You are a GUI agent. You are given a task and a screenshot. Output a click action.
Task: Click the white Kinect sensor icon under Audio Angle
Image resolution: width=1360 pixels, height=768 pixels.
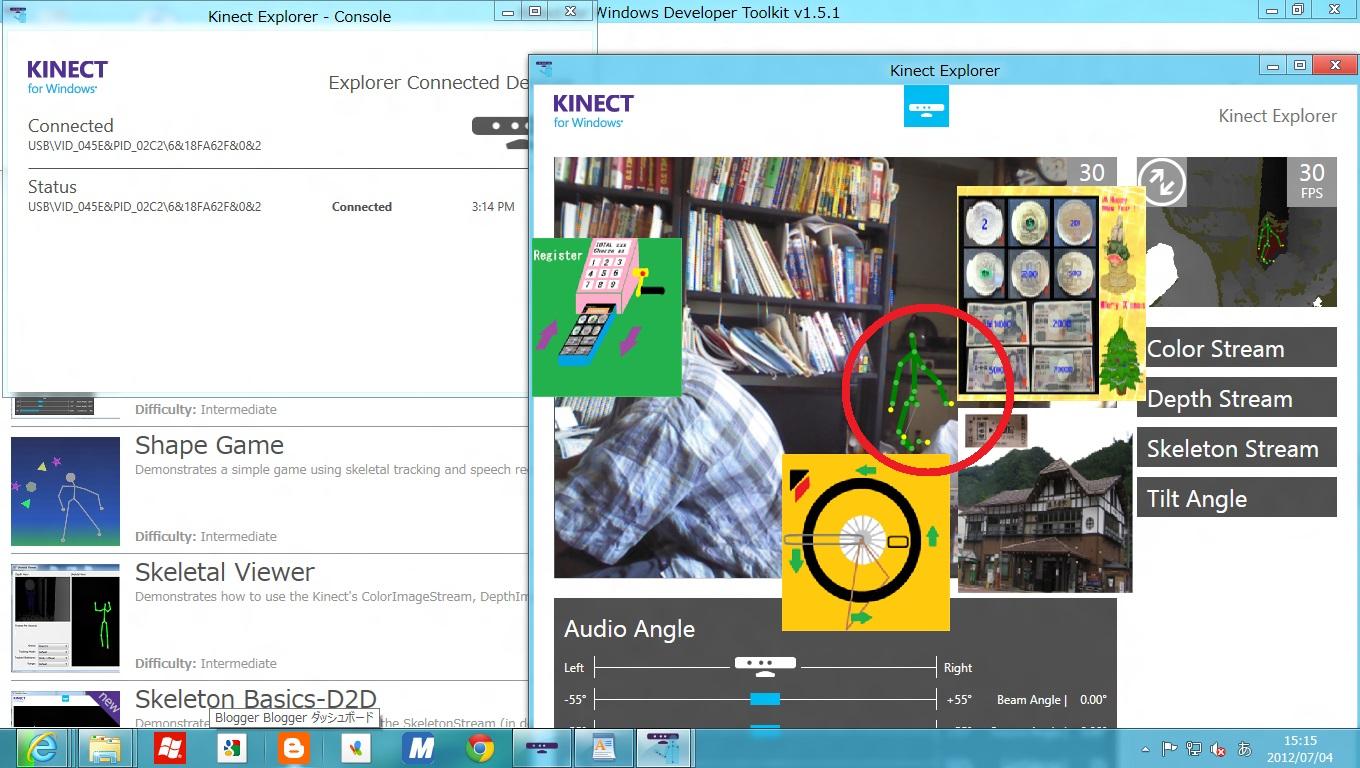[x=765, y=664]
